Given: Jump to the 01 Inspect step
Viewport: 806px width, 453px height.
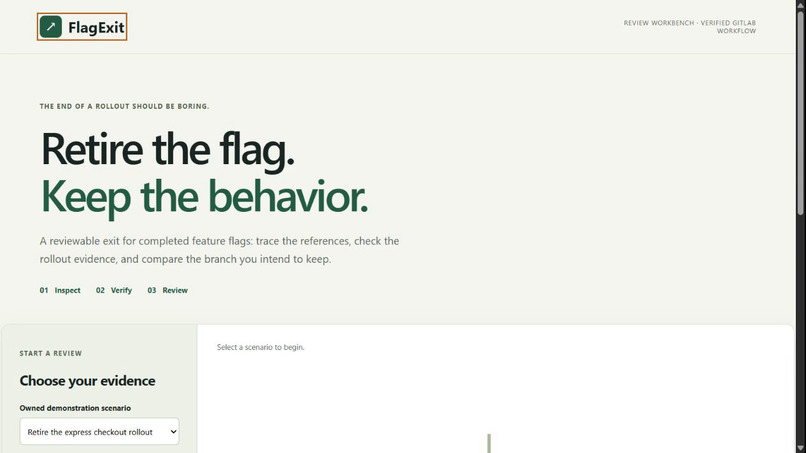Looking at the screenshot, I should pyautogui.click(x=60, y=290).
